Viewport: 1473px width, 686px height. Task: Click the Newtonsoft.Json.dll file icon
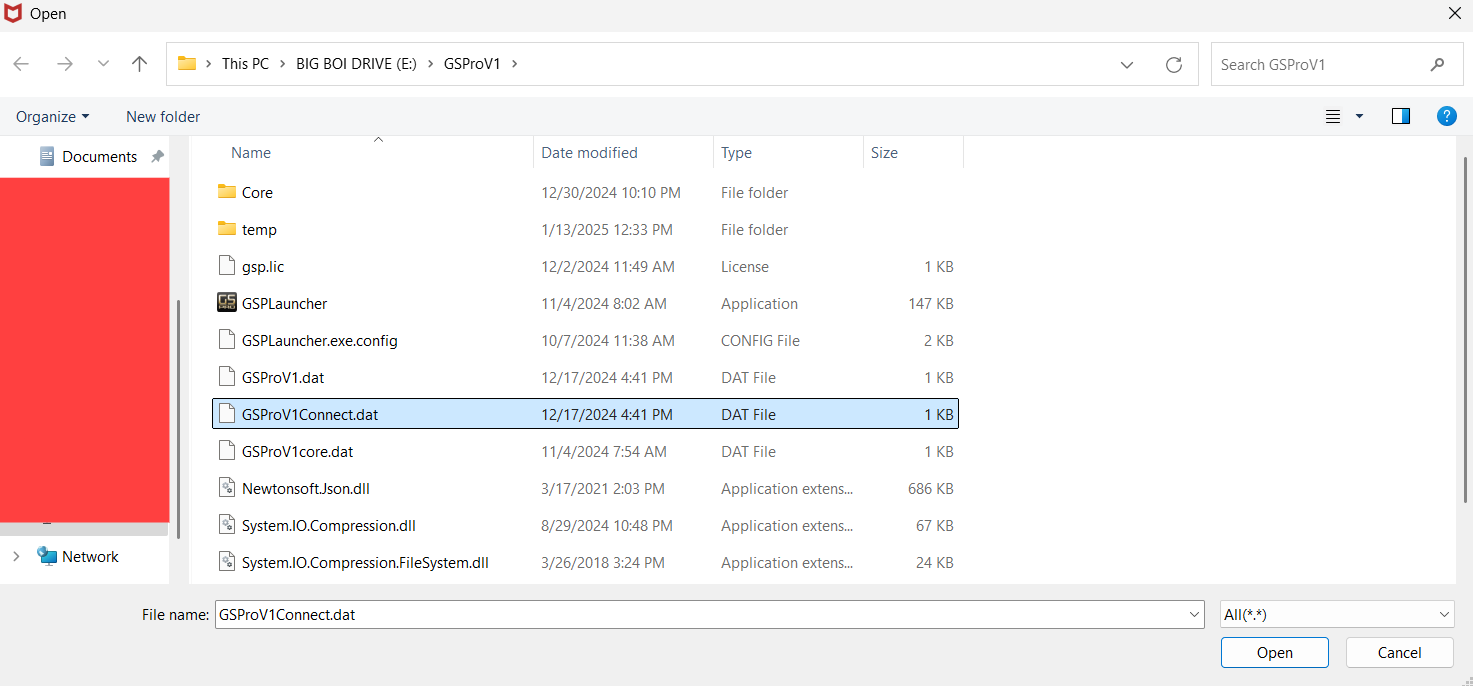pyautogui.click(x=227, y=489)
